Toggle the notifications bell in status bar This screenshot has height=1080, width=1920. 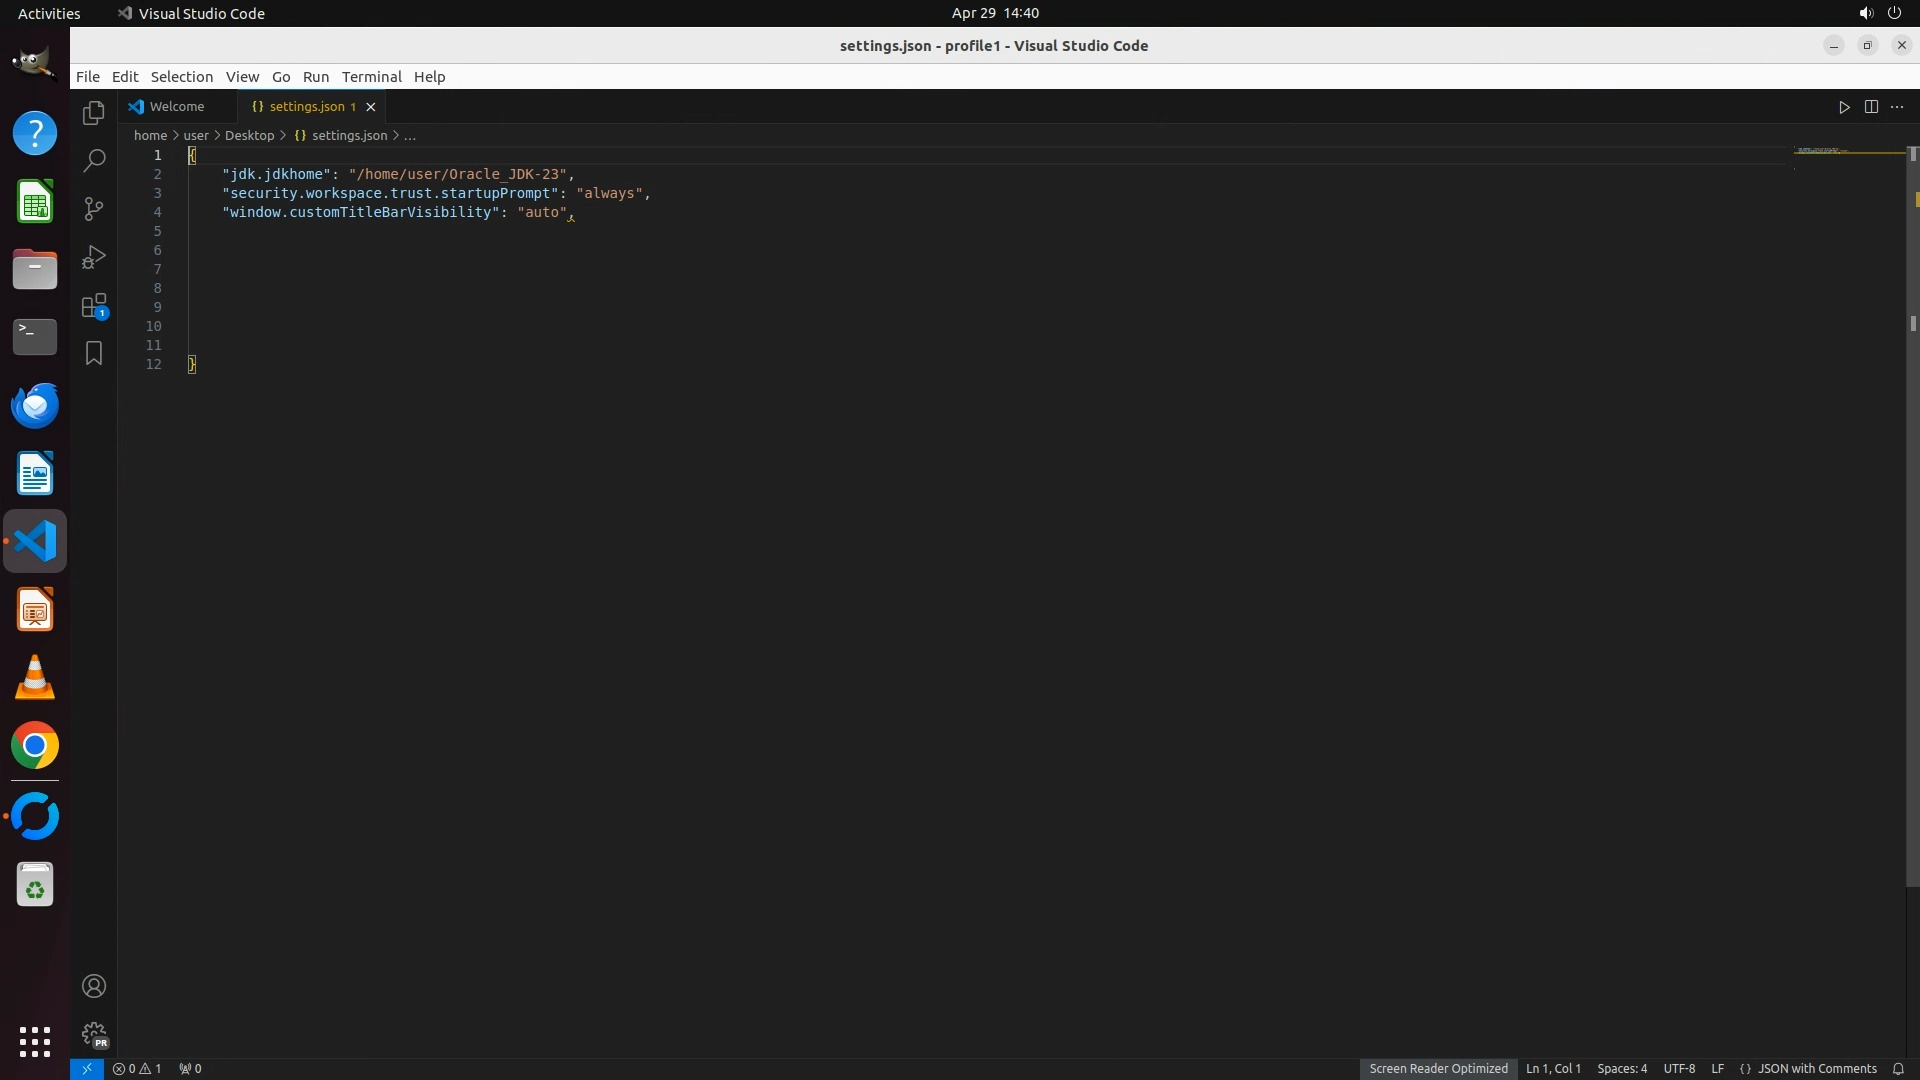tap(1898, 1069)
